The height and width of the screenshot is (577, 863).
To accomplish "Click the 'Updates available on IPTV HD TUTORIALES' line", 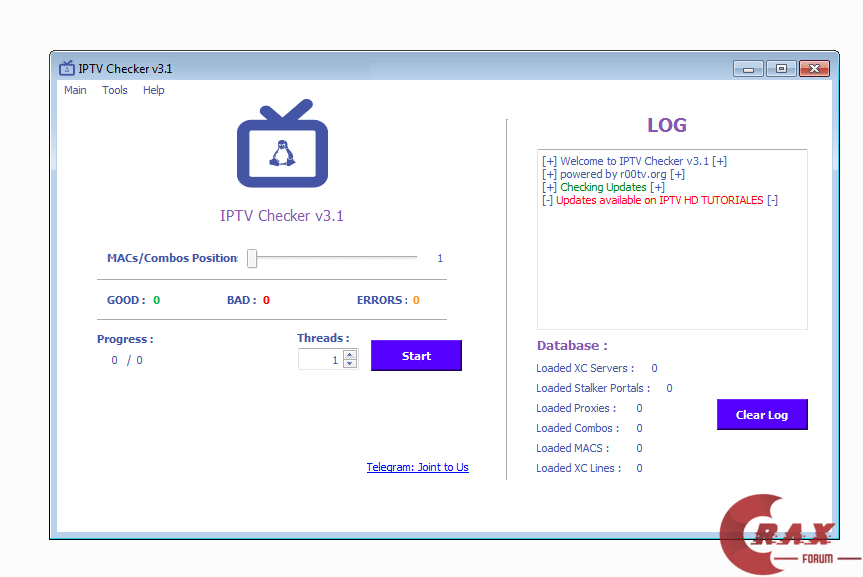I will tap(659, 200).
